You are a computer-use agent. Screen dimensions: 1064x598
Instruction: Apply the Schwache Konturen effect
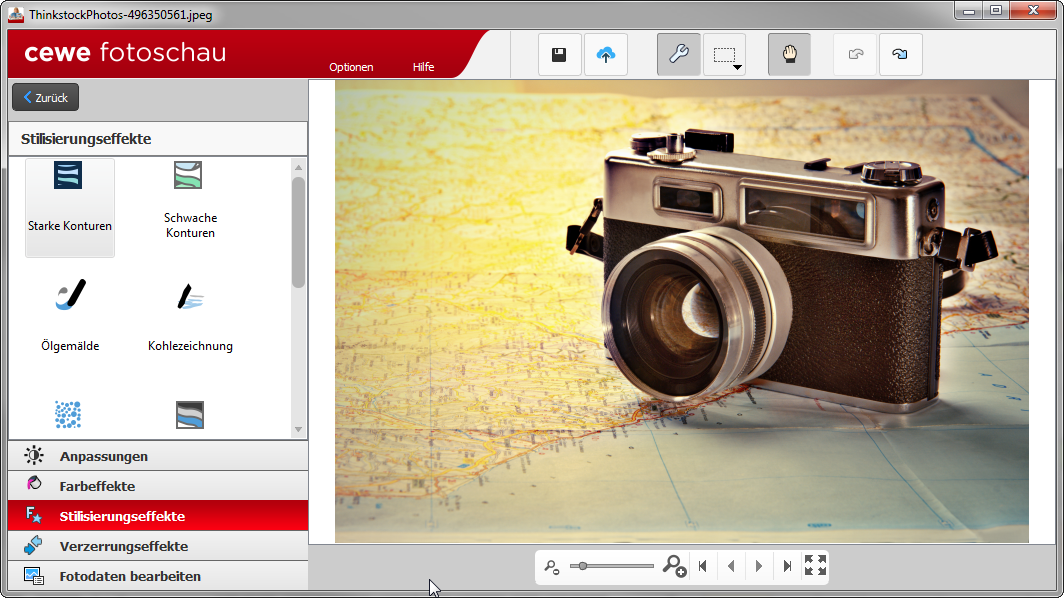(190, 207)
